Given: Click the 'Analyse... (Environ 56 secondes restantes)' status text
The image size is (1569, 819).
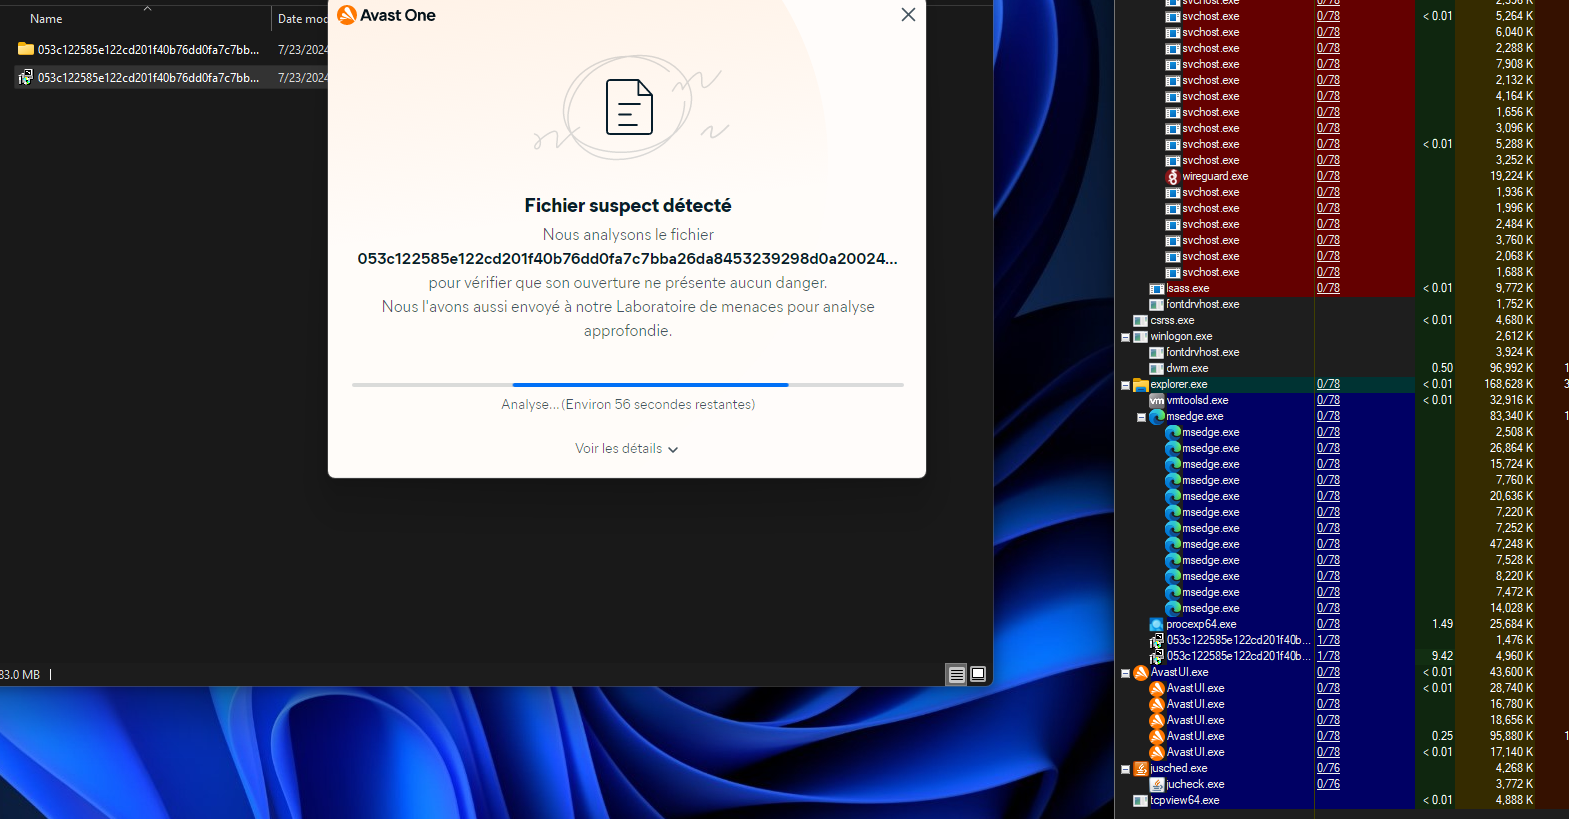Looking at the screenshot, I should coord(628,405).
